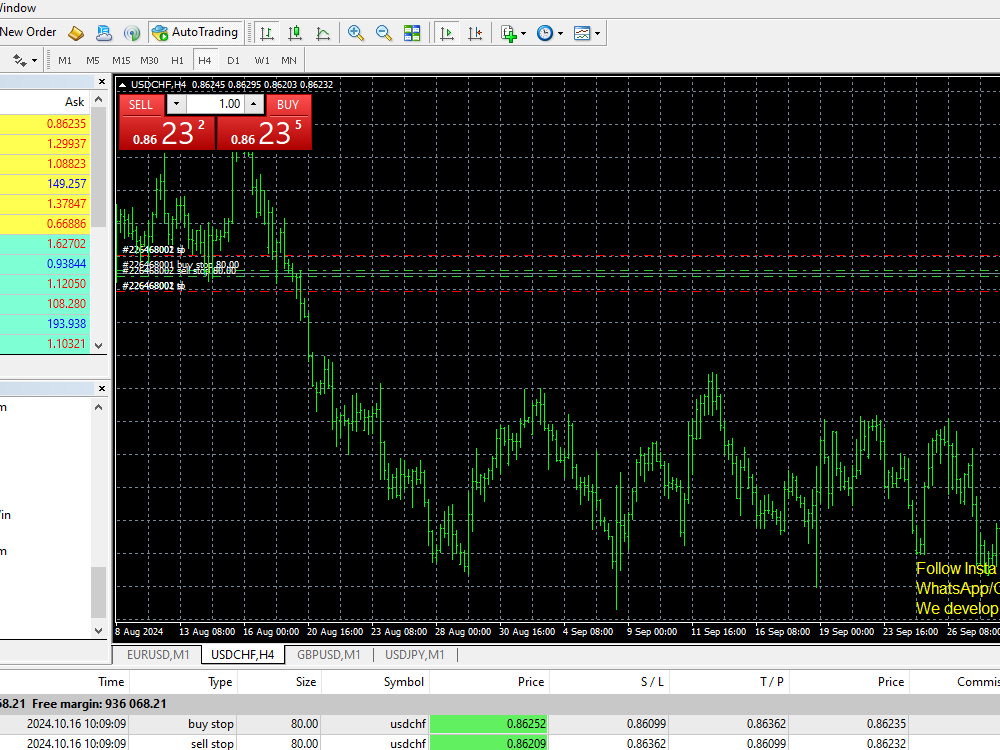Click the 1.00 lot size field
This screenshot has width=1000, height=750.
point(215,104)
